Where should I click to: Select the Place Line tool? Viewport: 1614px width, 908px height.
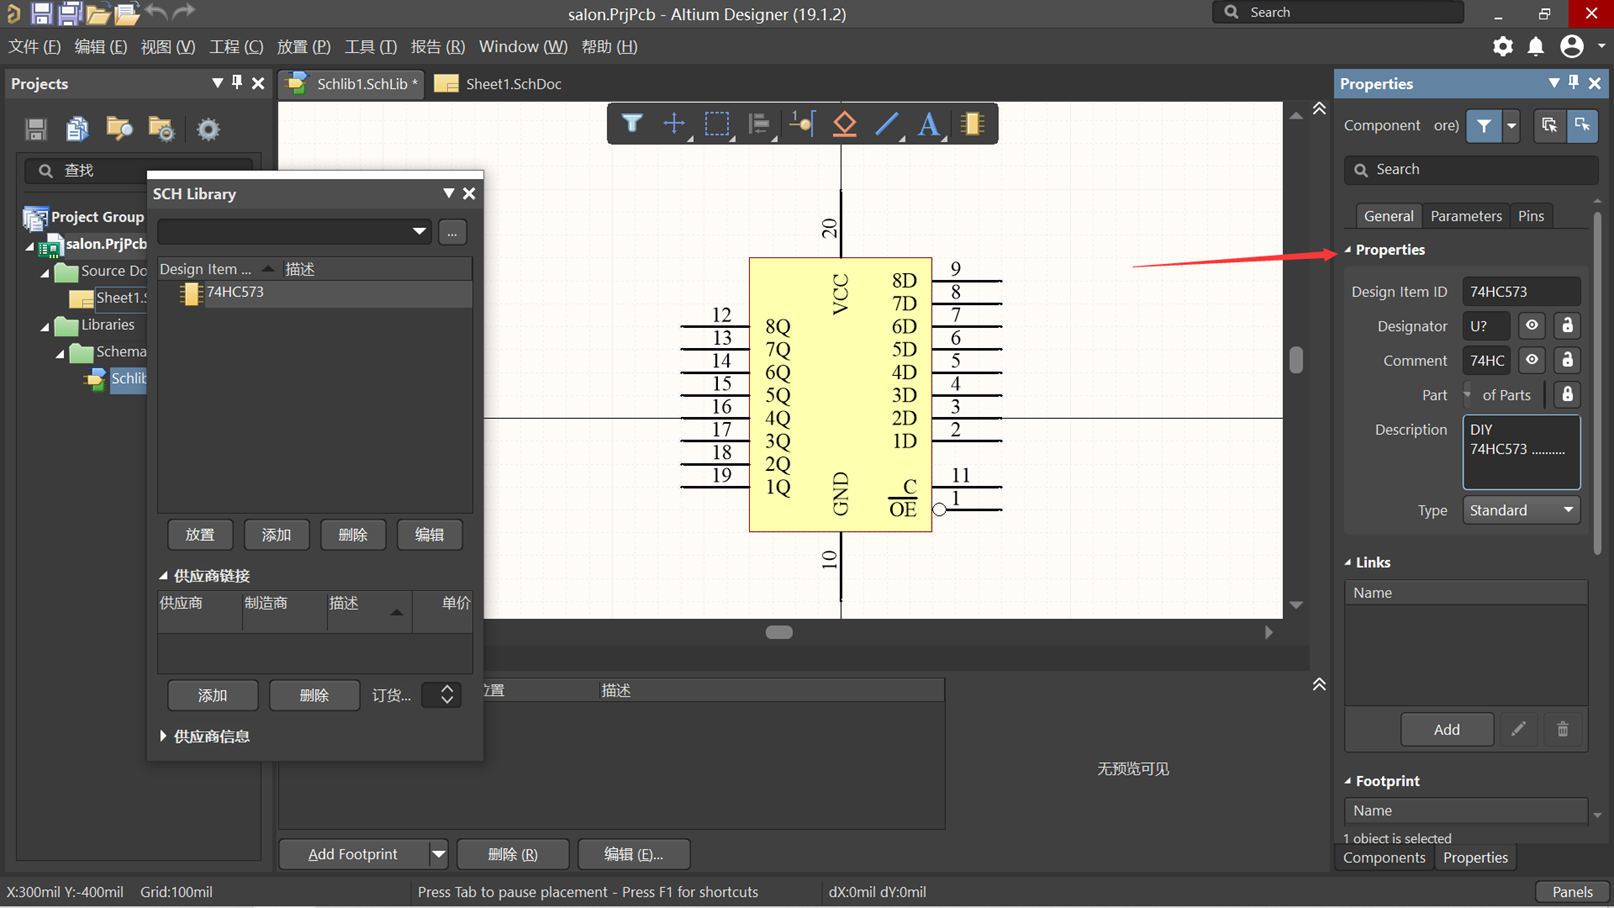click(886, 124)
